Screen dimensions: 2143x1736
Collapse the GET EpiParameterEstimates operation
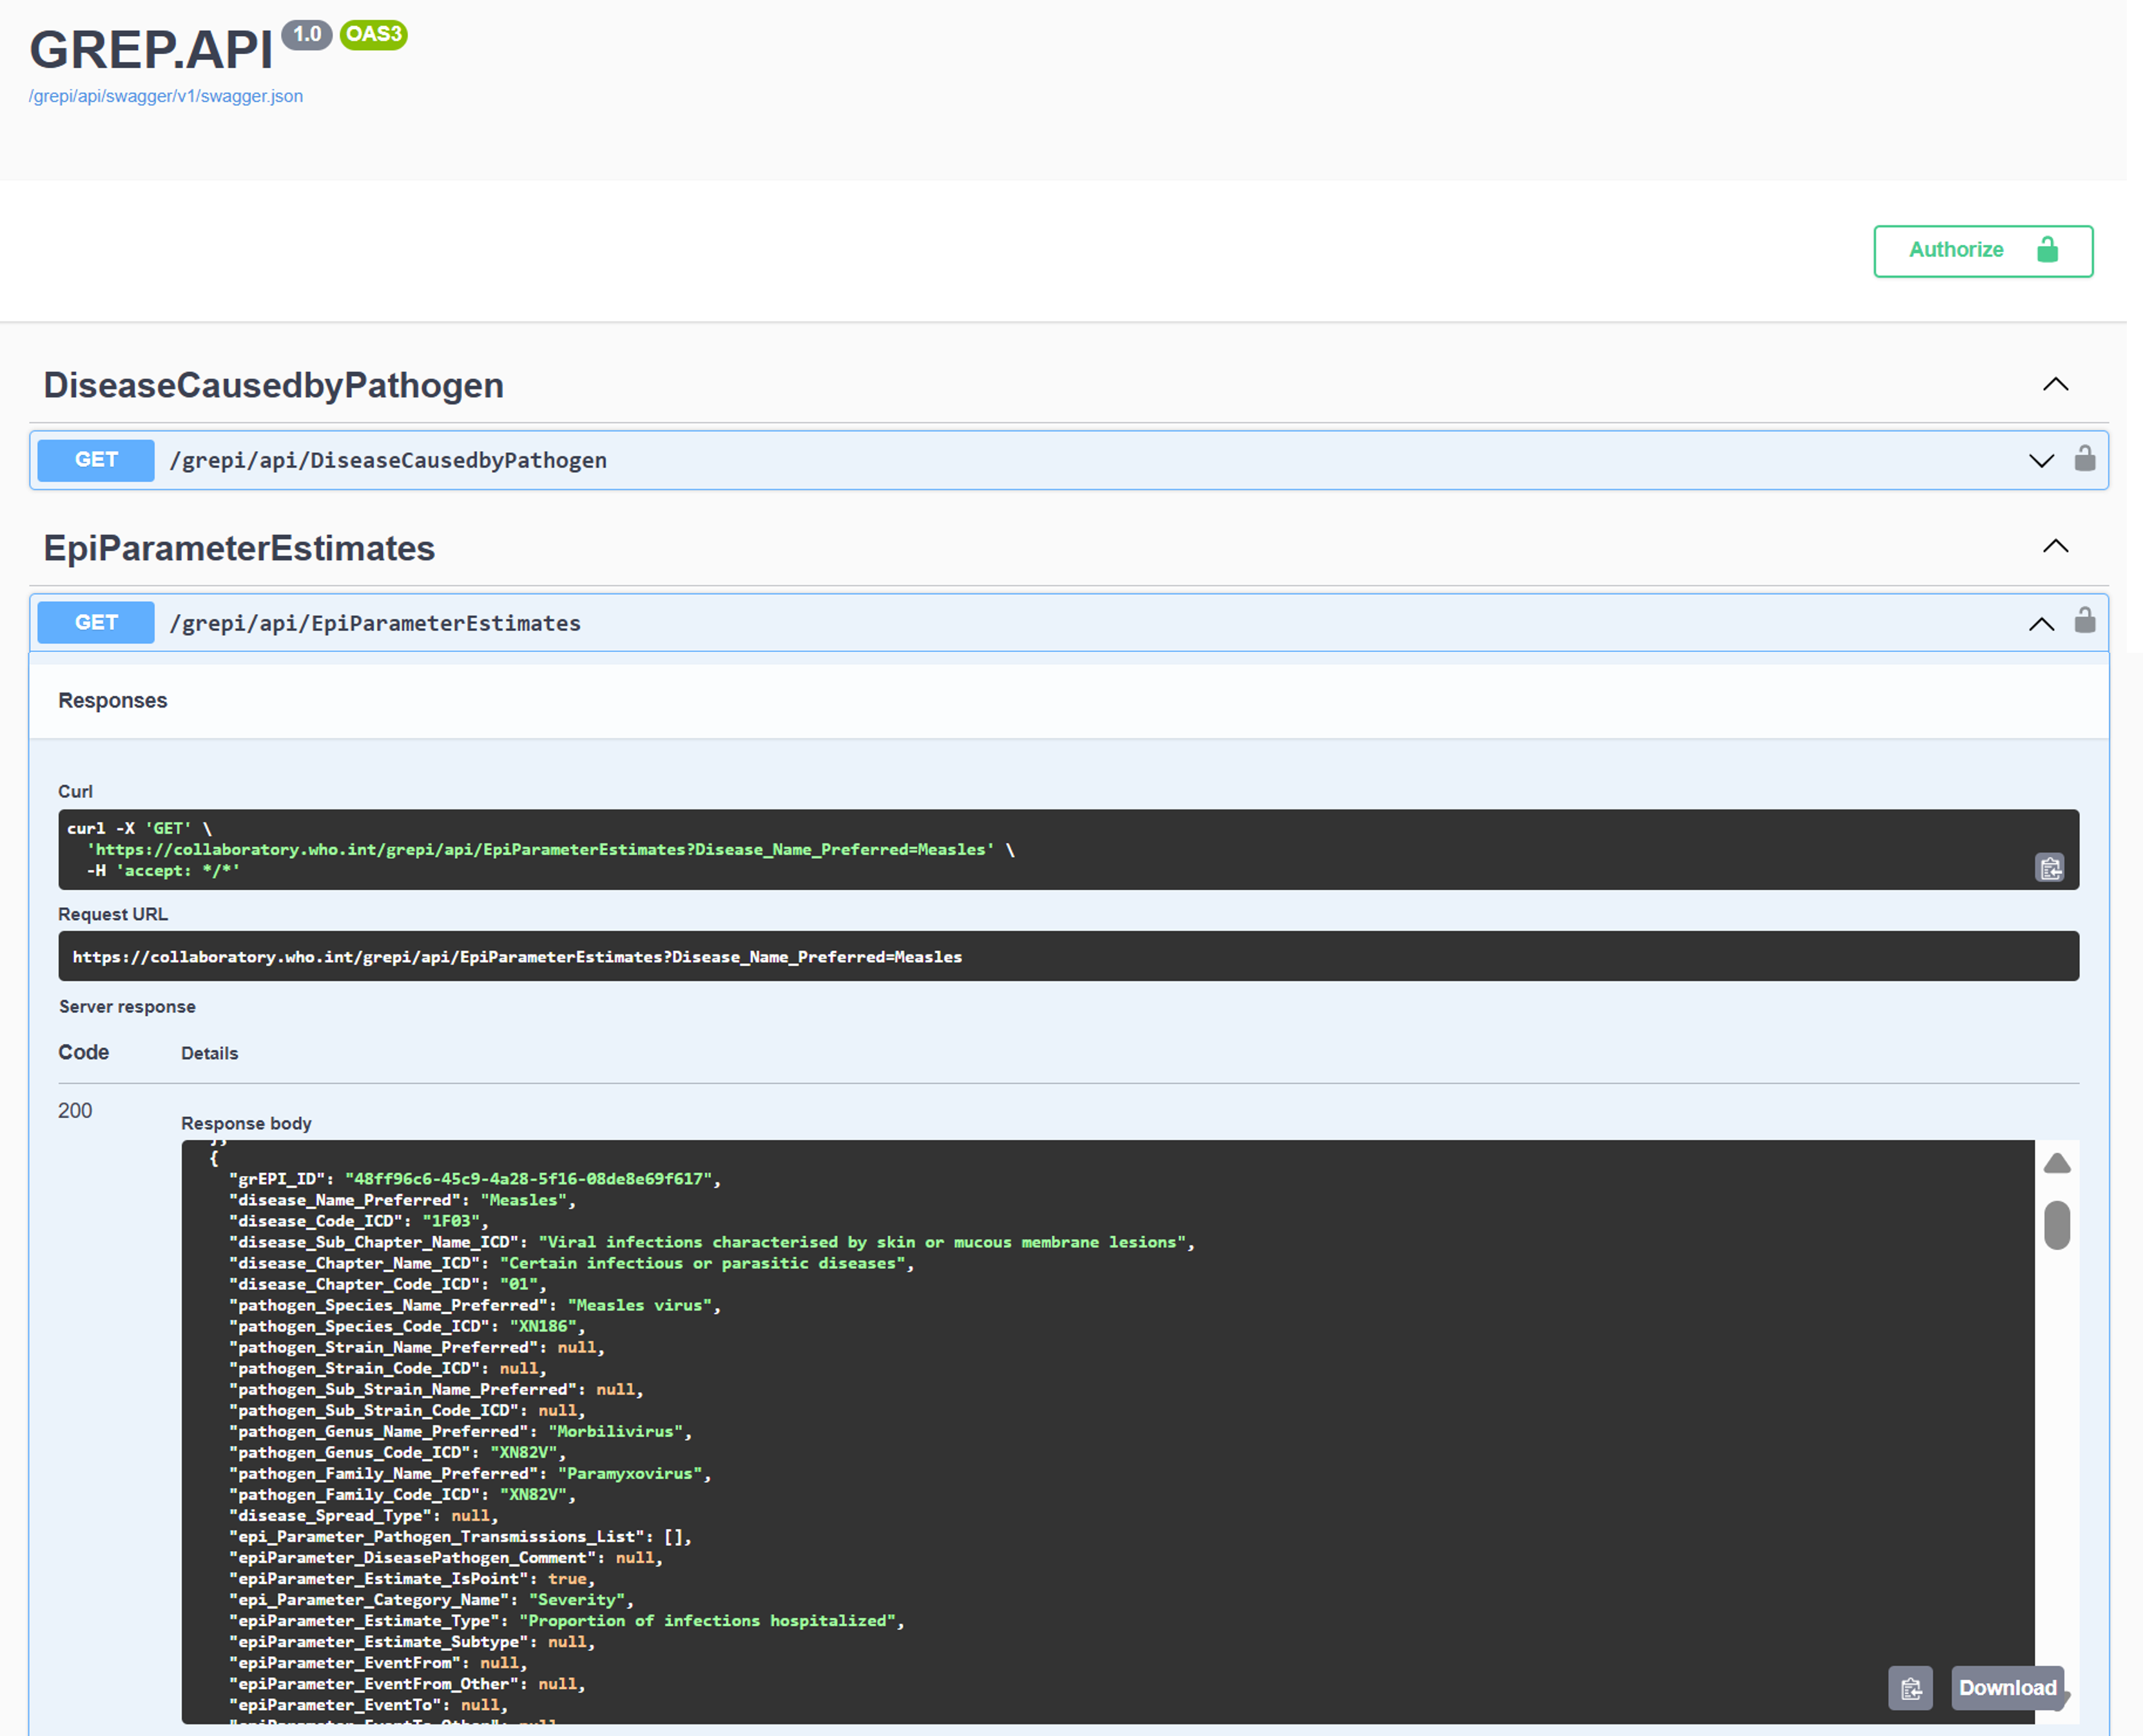coord(2040,623)
